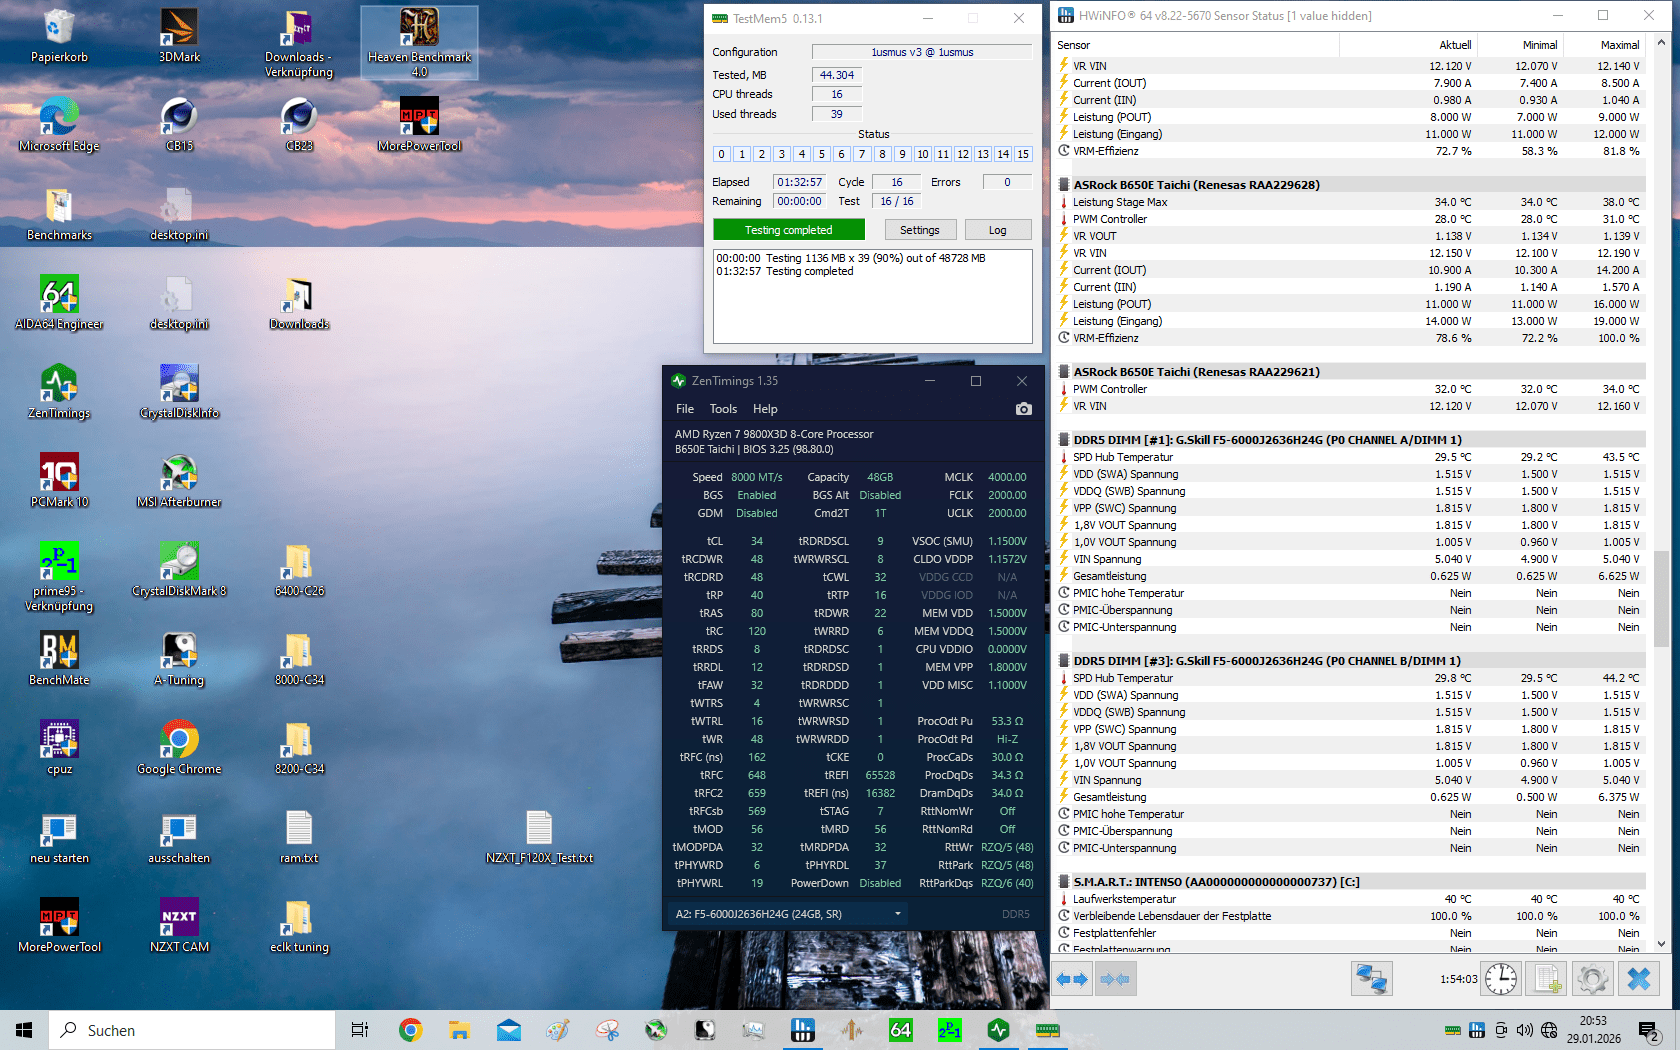Image resolution: width=1680 pixels, height=1050 pixels.
Task: Open HWiNFO sensor settings gear
Action: click(1592, 979)
